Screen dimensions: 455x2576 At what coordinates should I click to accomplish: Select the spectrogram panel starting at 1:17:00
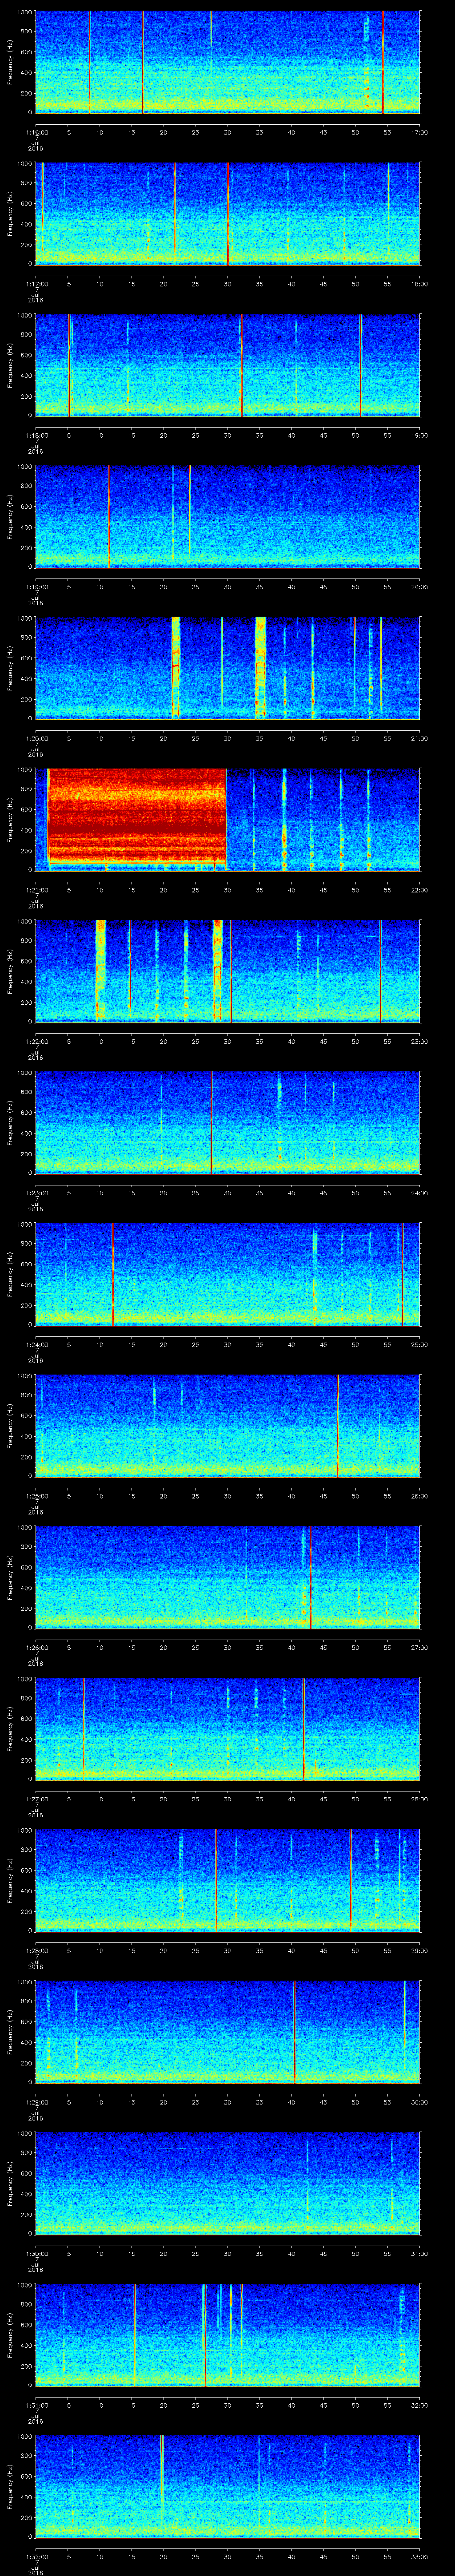click(227, 214)
